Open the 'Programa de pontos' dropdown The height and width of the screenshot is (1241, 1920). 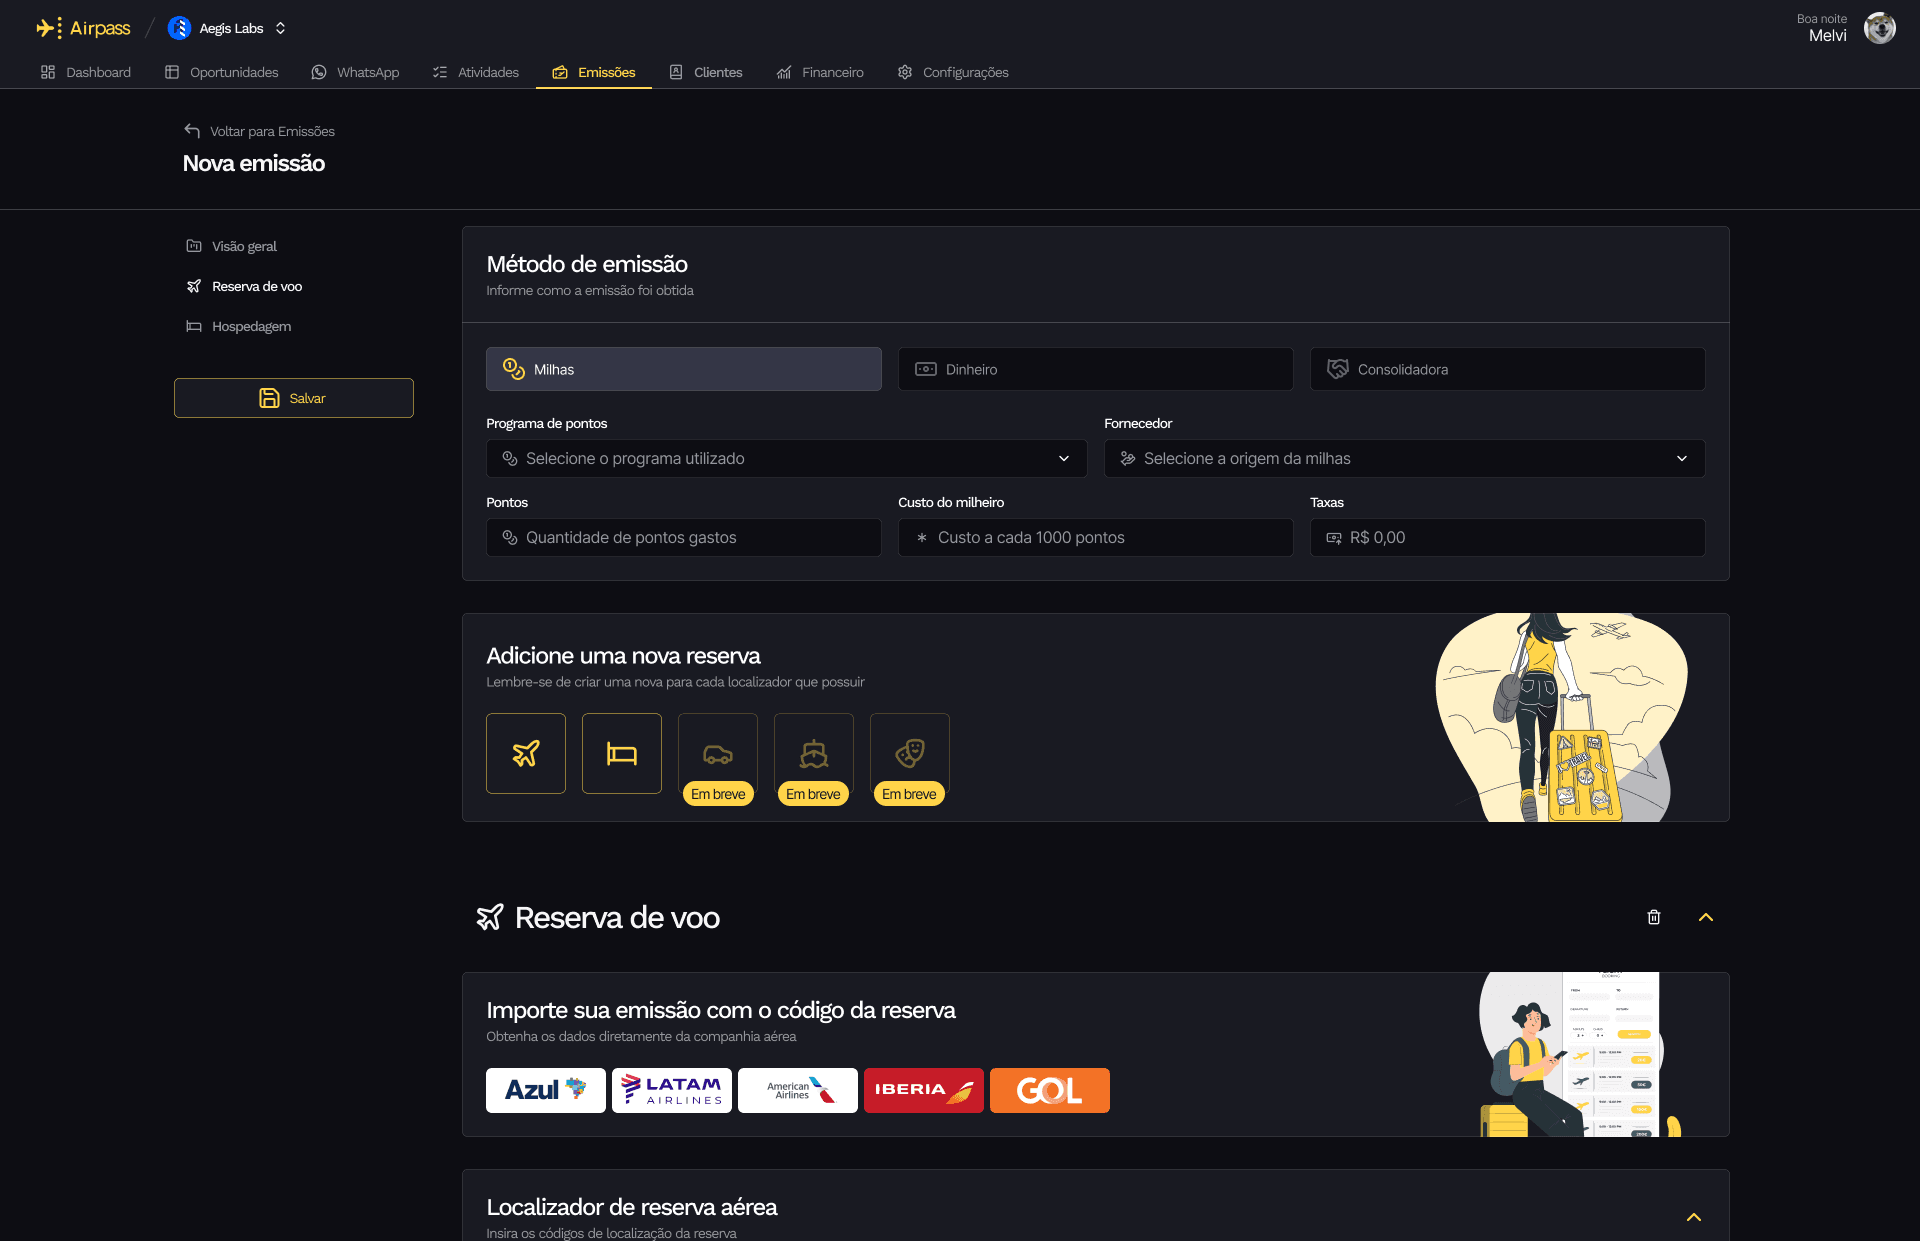point(786,458)
